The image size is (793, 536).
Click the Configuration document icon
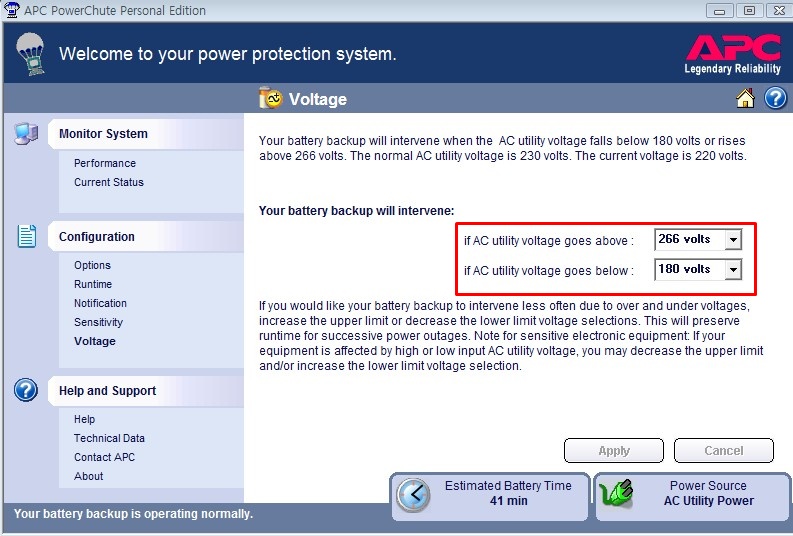[x=26, y=236]
